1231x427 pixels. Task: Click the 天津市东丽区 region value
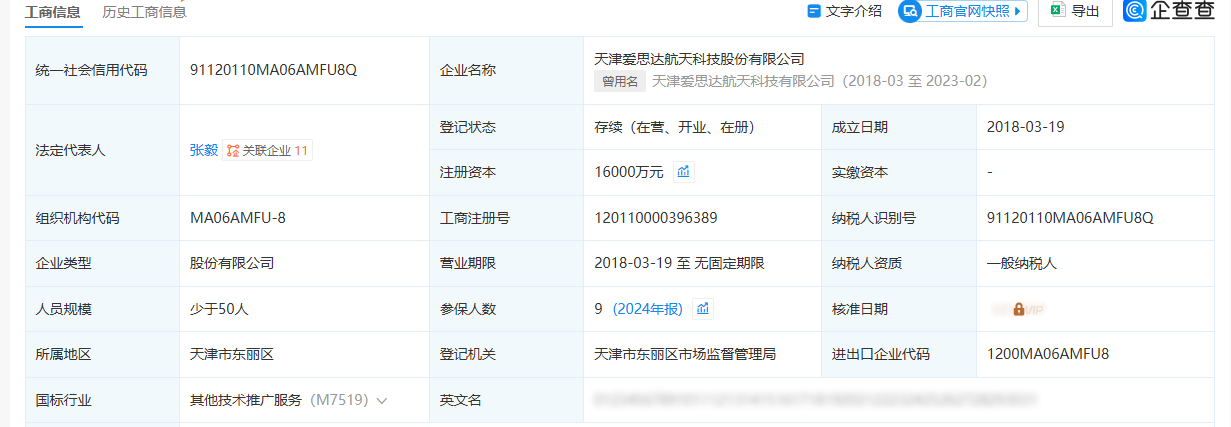[232, 354]
